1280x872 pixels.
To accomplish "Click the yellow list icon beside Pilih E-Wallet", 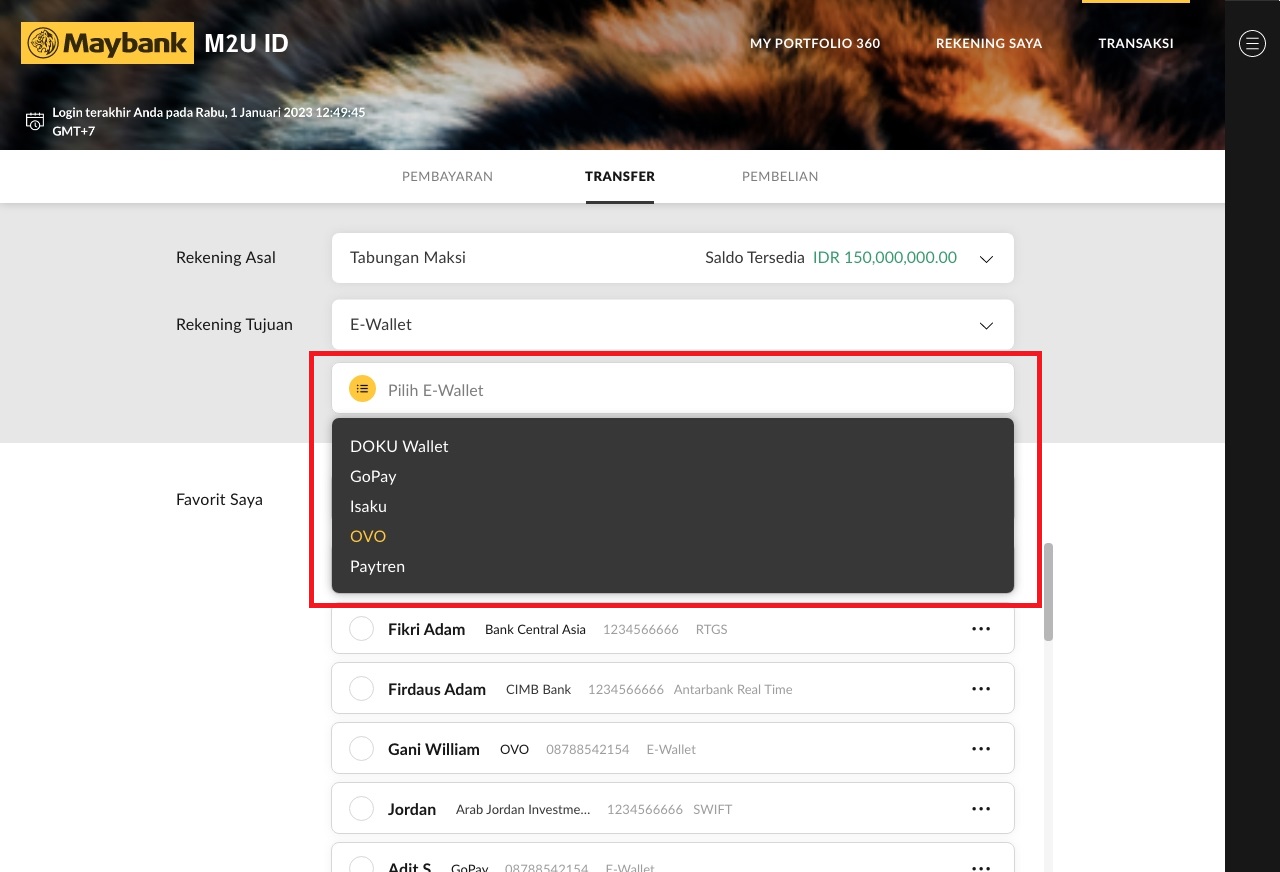I will tap(362, 389).
